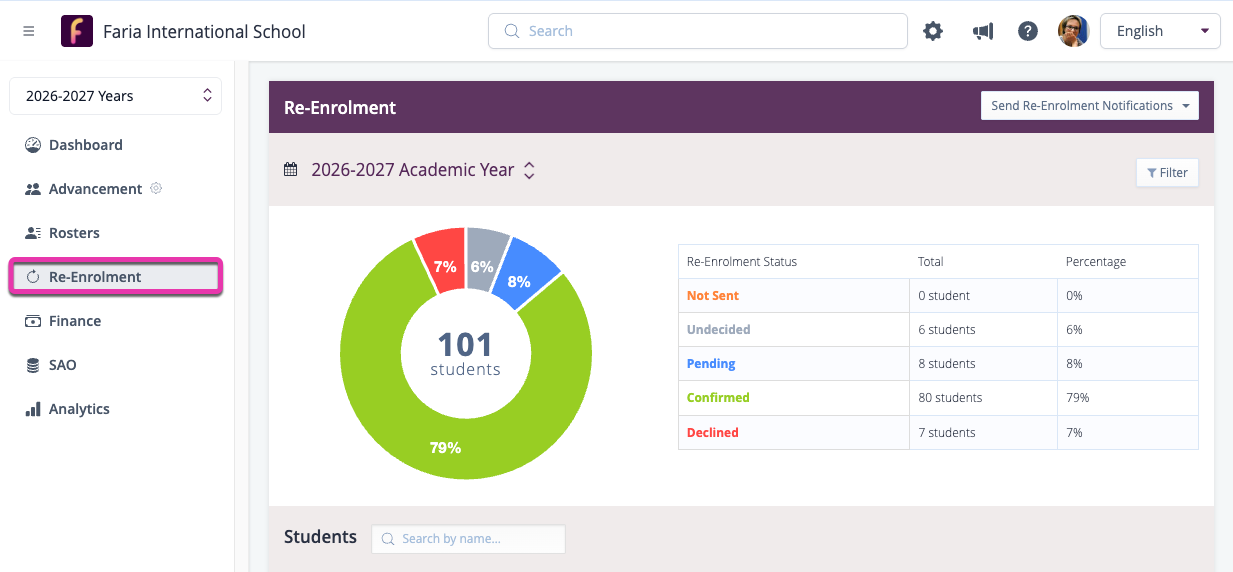Click the announcements megaphone icon
Screen dimensions: 1233x572
point(982,31)
